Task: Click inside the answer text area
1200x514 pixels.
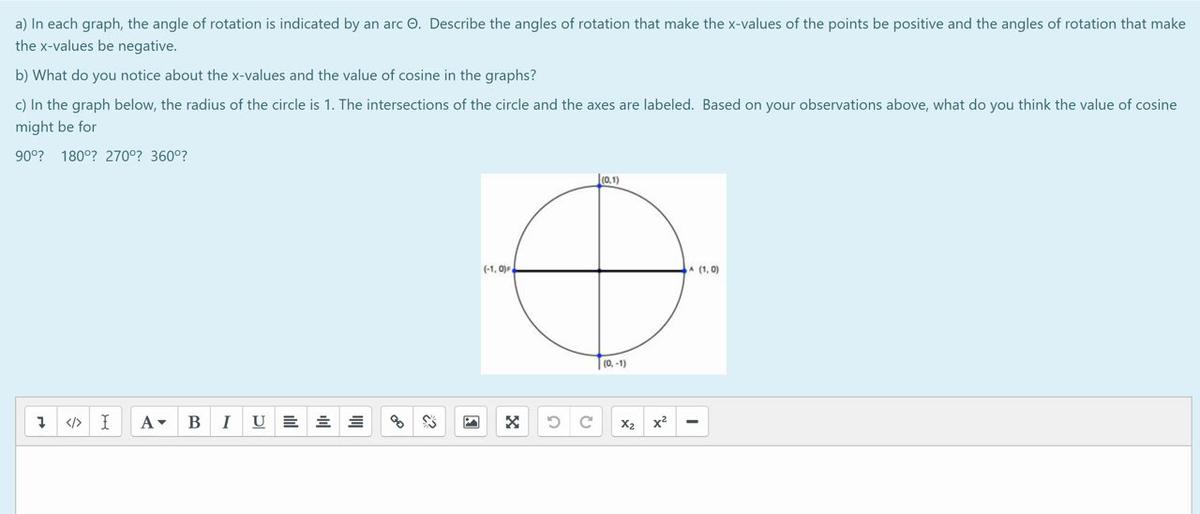Action: tap(600, 480)
